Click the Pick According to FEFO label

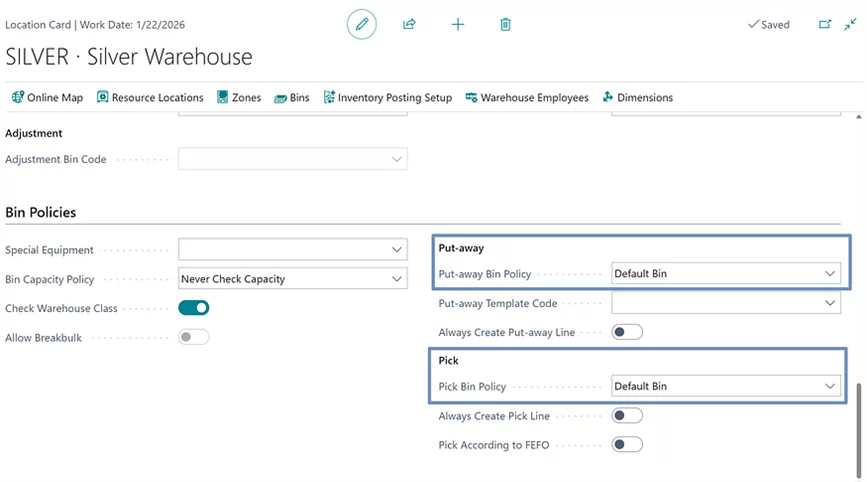pos(494,445)
